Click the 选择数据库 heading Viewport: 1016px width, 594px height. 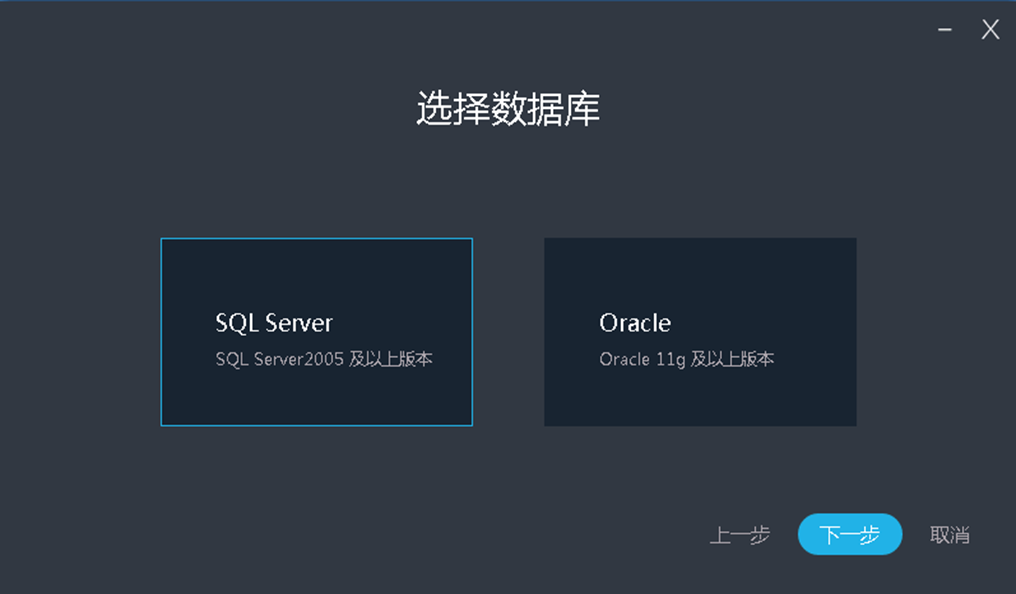508,109
